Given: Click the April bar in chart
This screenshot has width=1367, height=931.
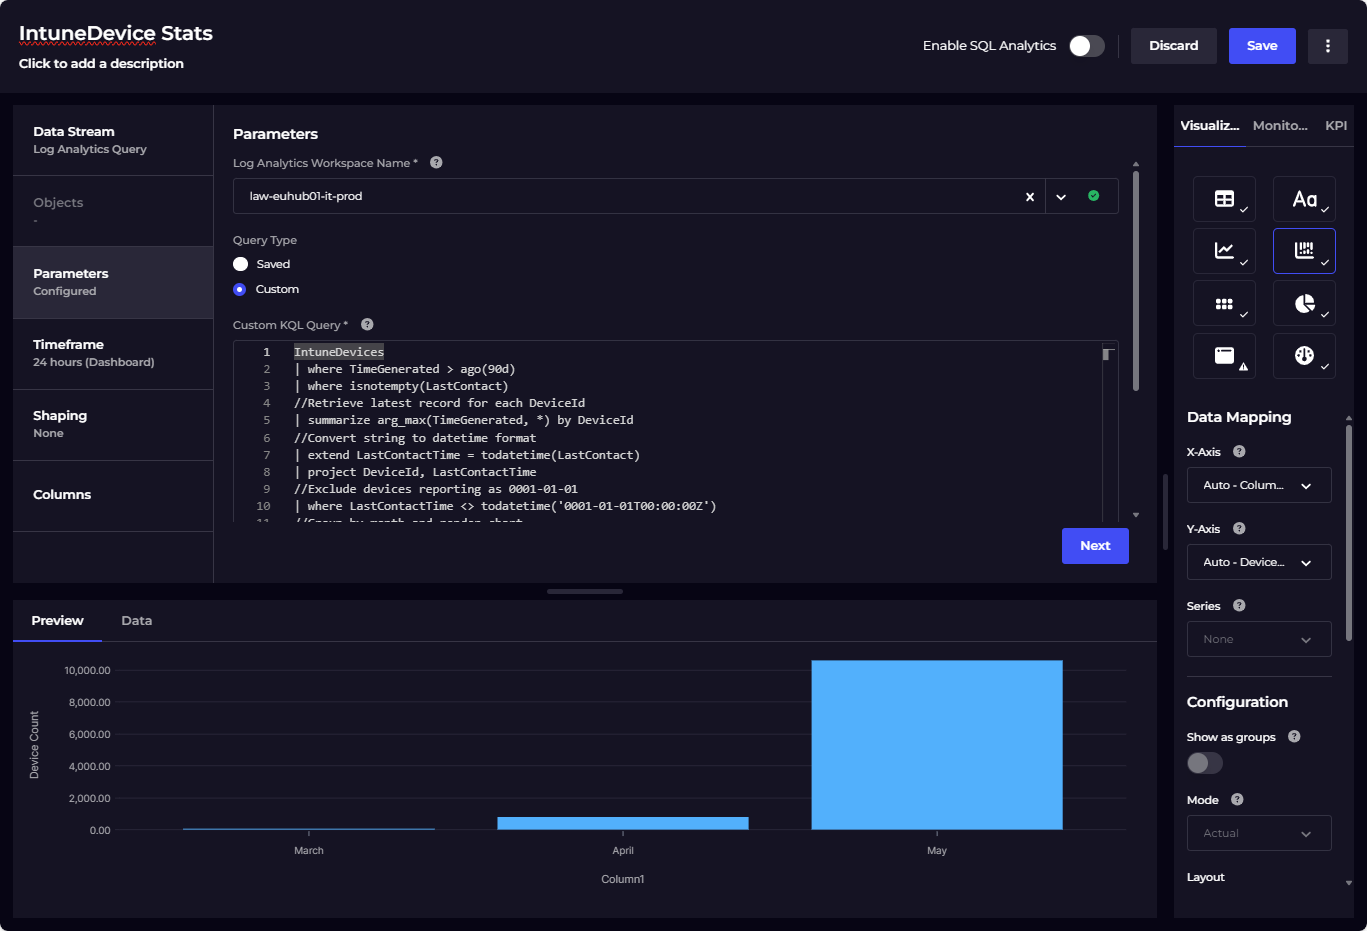Looking at the screenshot, I should click(623, 823).
